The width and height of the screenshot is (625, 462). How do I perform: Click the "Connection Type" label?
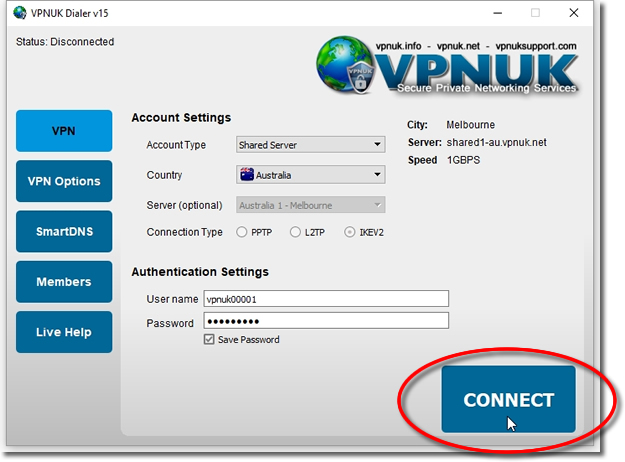click(185, 232)
